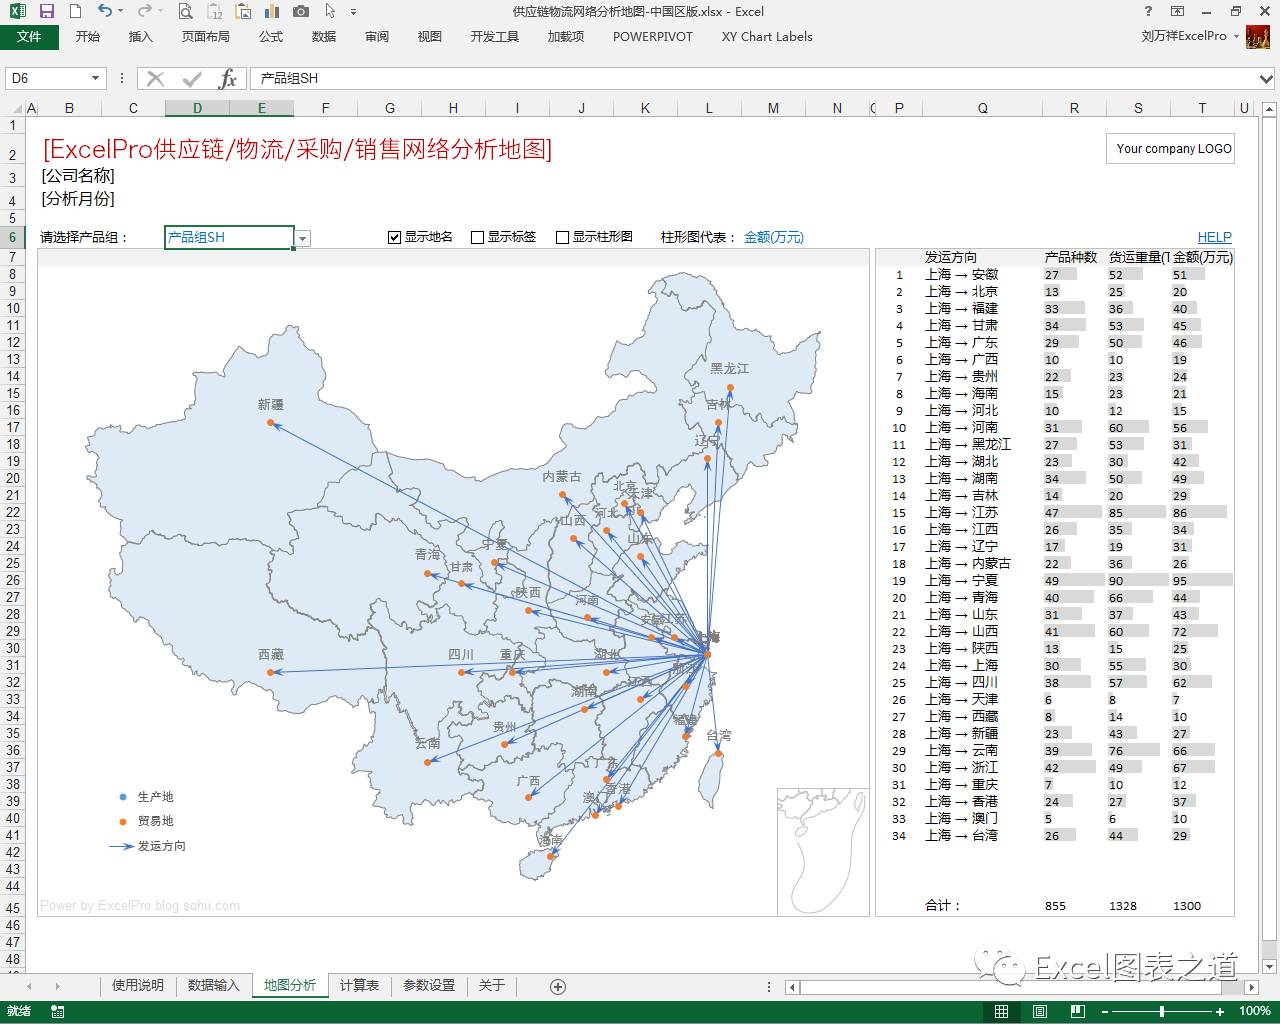Open the POWERPIVOT ribbon tab
Image resolution: width=1280 pixels, height=1024 pixels.
click(653, 36)
